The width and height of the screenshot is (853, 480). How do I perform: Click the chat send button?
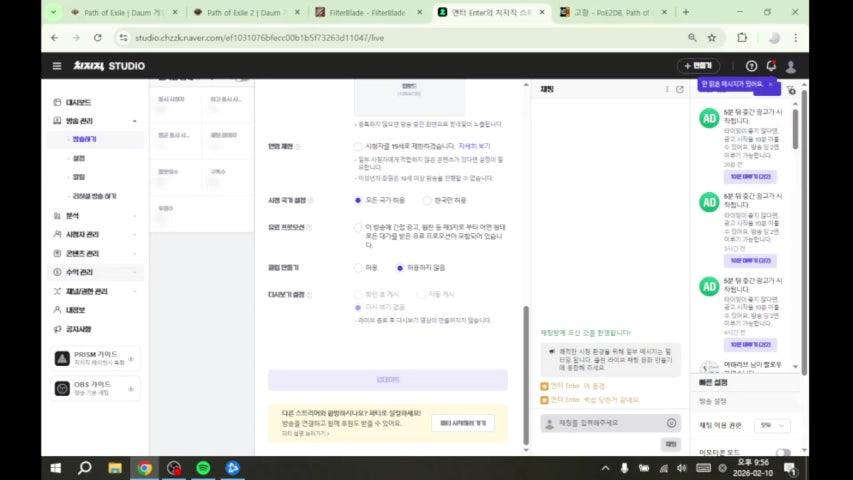coord(671,444)
